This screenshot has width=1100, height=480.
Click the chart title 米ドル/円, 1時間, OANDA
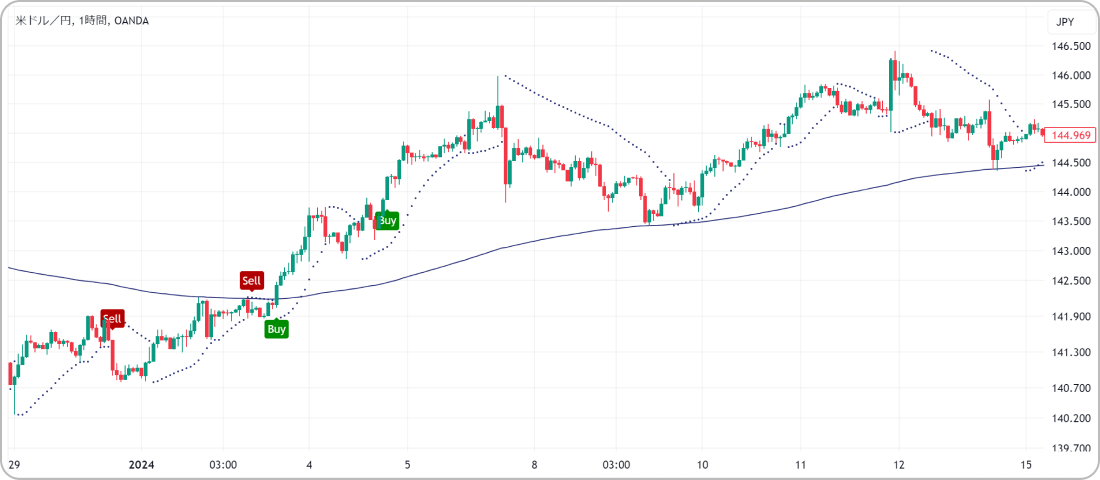pos(82,21)
